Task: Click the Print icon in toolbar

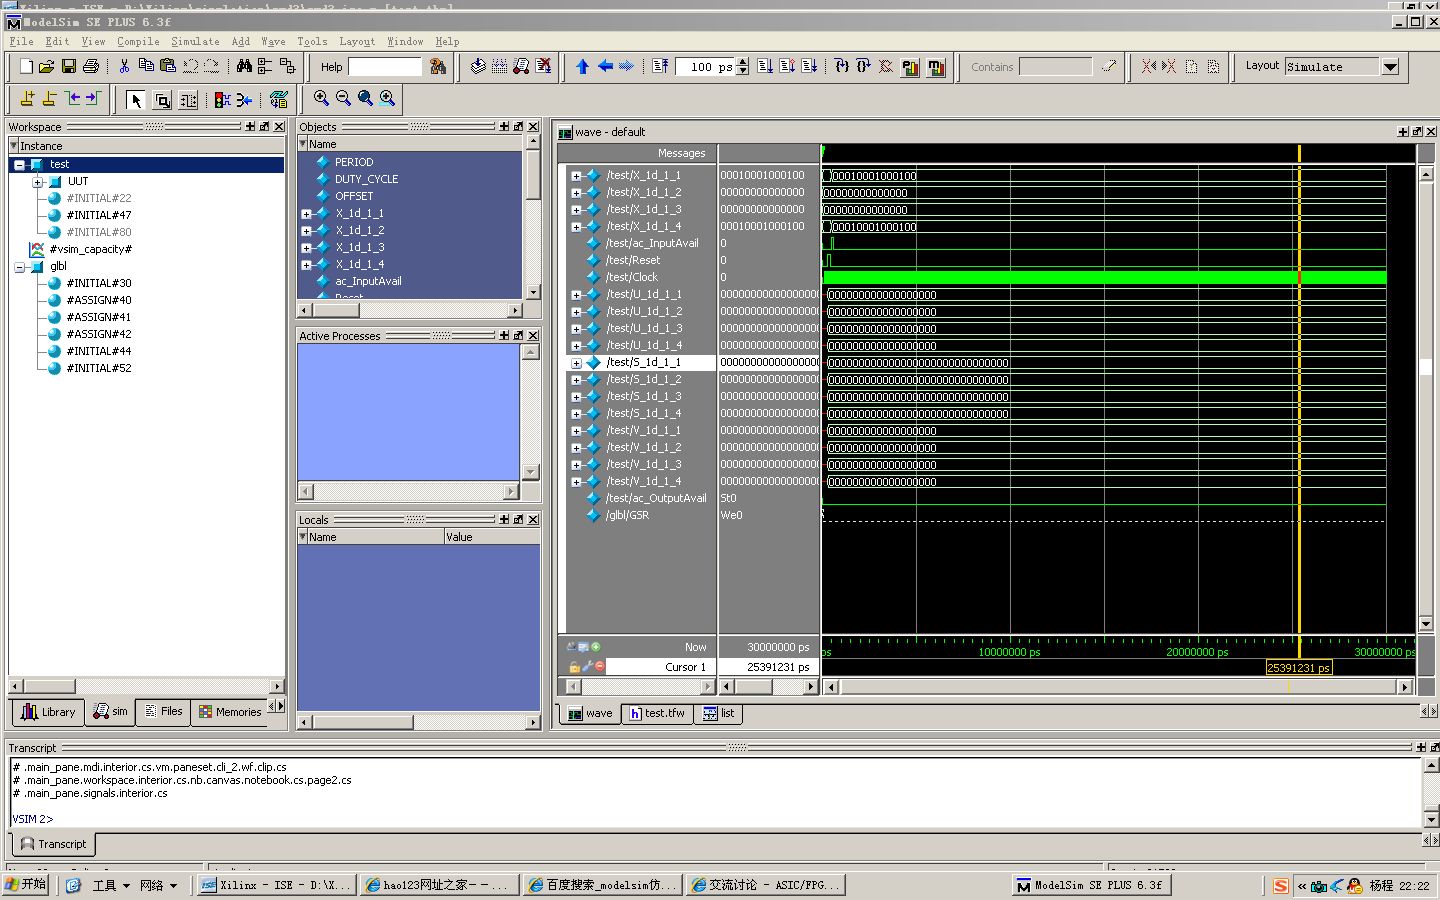Action: [x=91, y=67]
